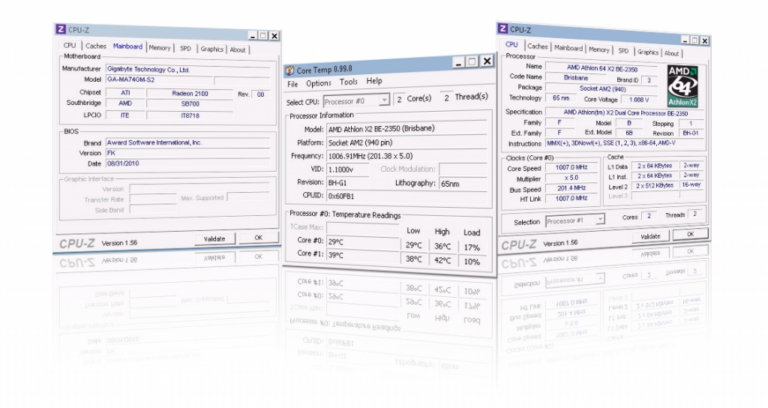This screenshot has width=768, height=408.
Task: Open Caches tab in left CPU-Z window
Action: coord(96,46)
